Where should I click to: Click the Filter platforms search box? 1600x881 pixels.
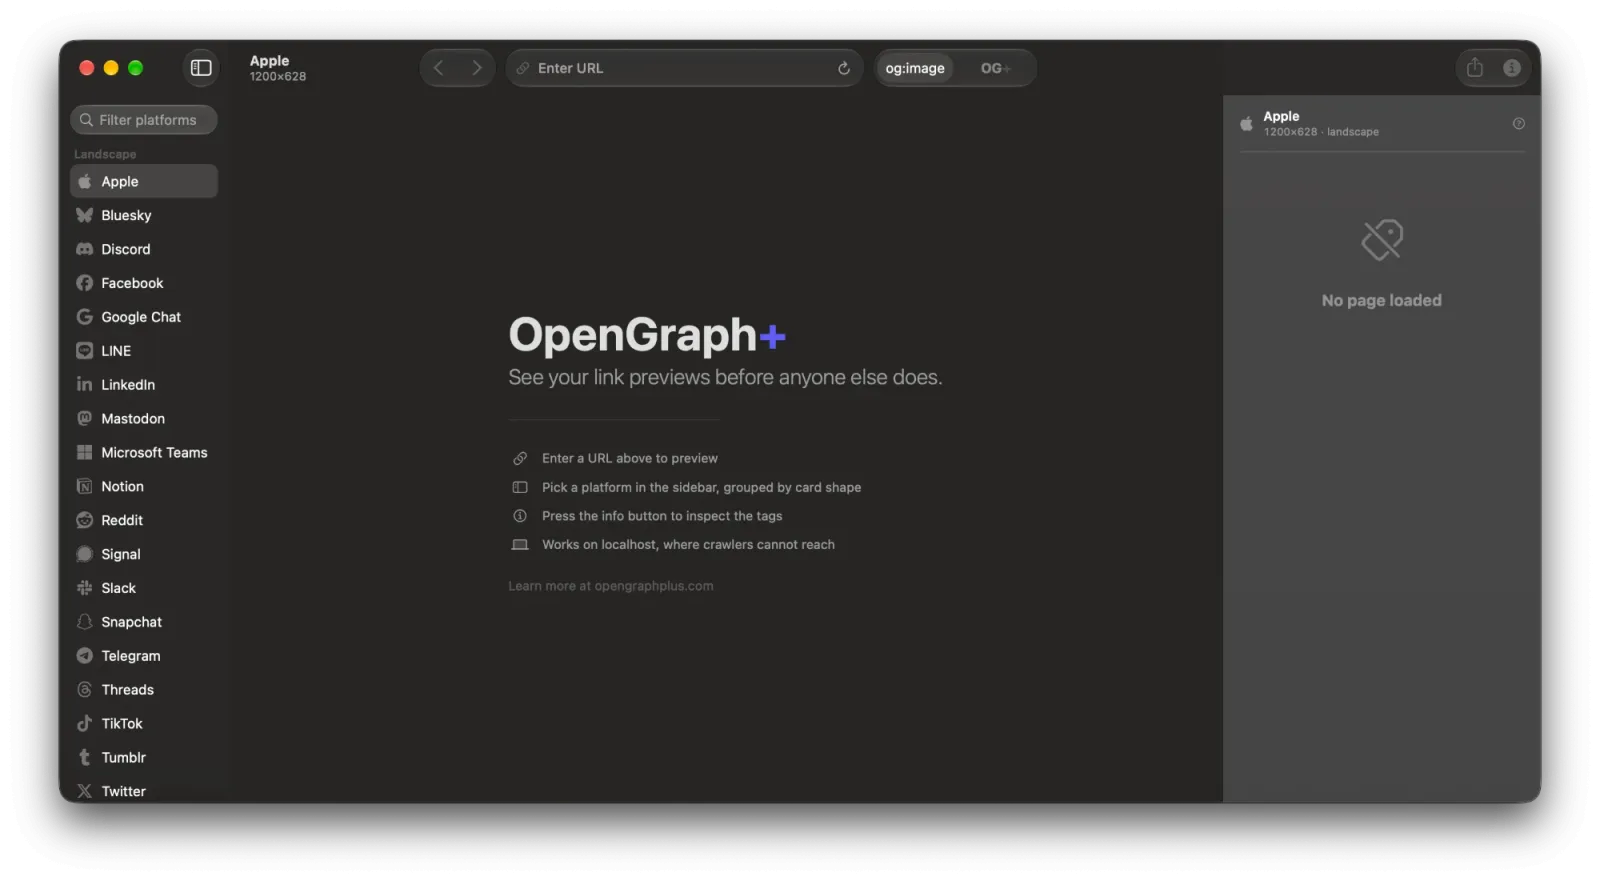click(144, 120)
